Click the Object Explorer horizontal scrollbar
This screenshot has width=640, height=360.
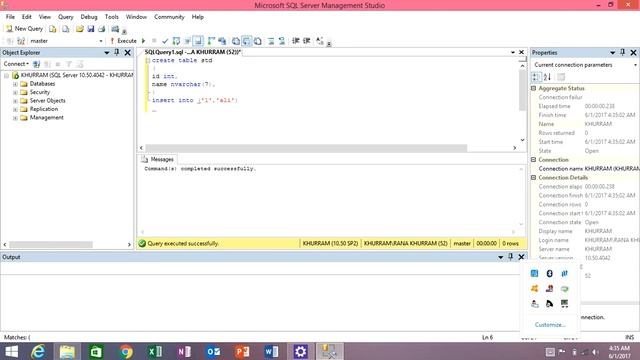tap(51, 244)
